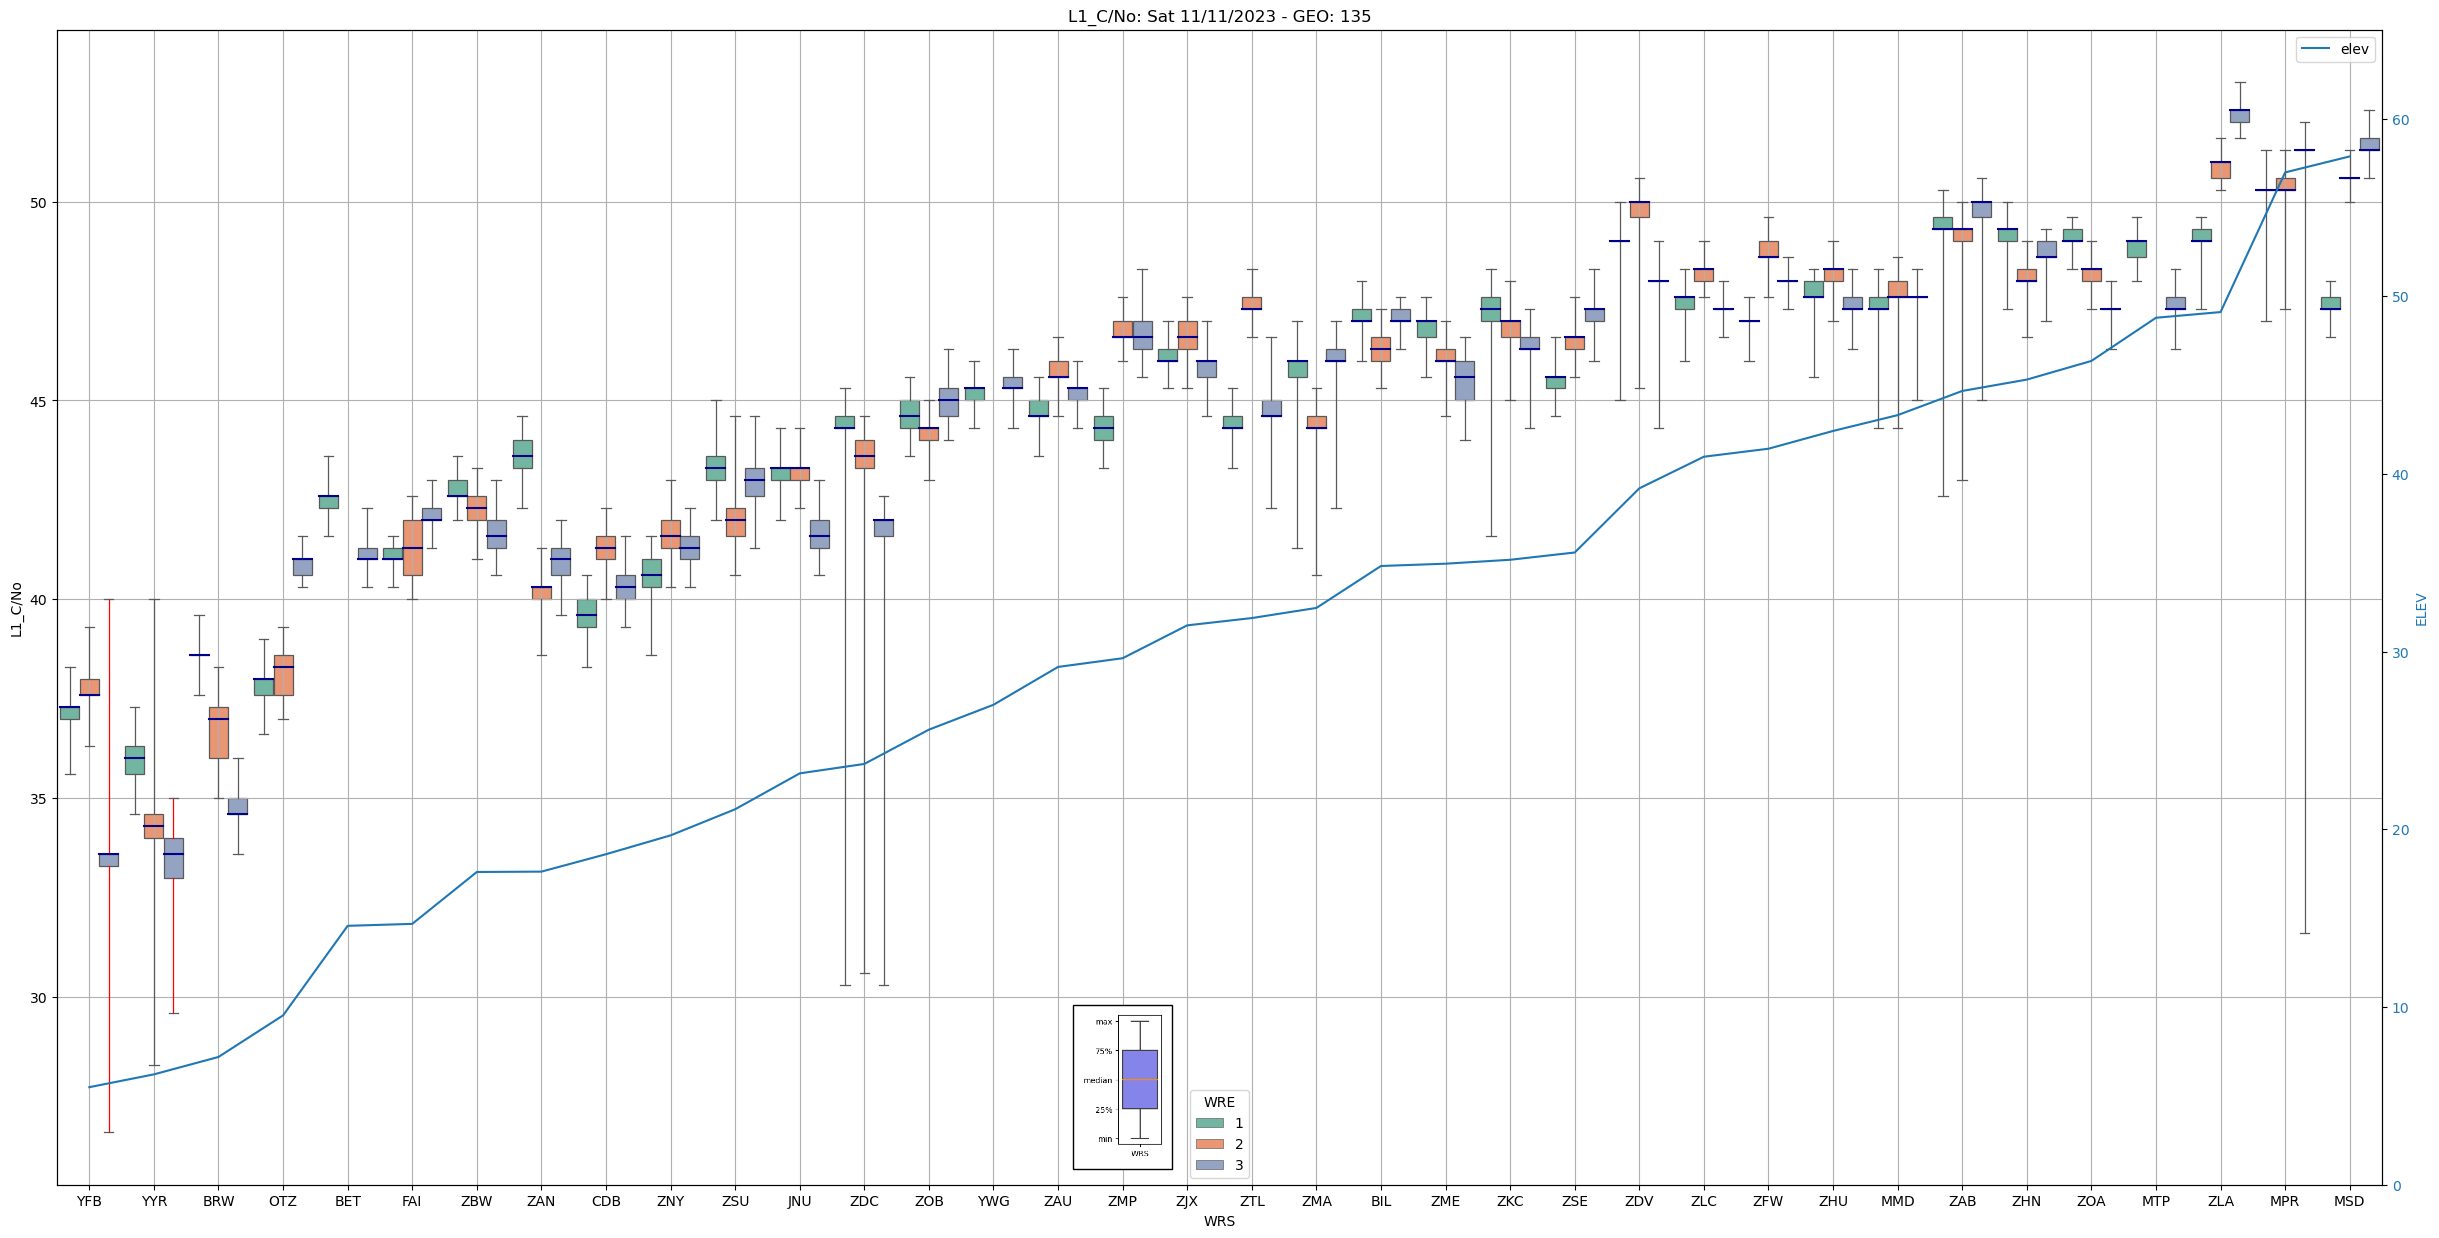
Task: Click the 'ELEV' right axis label
Action: (x=2421, y=609)
